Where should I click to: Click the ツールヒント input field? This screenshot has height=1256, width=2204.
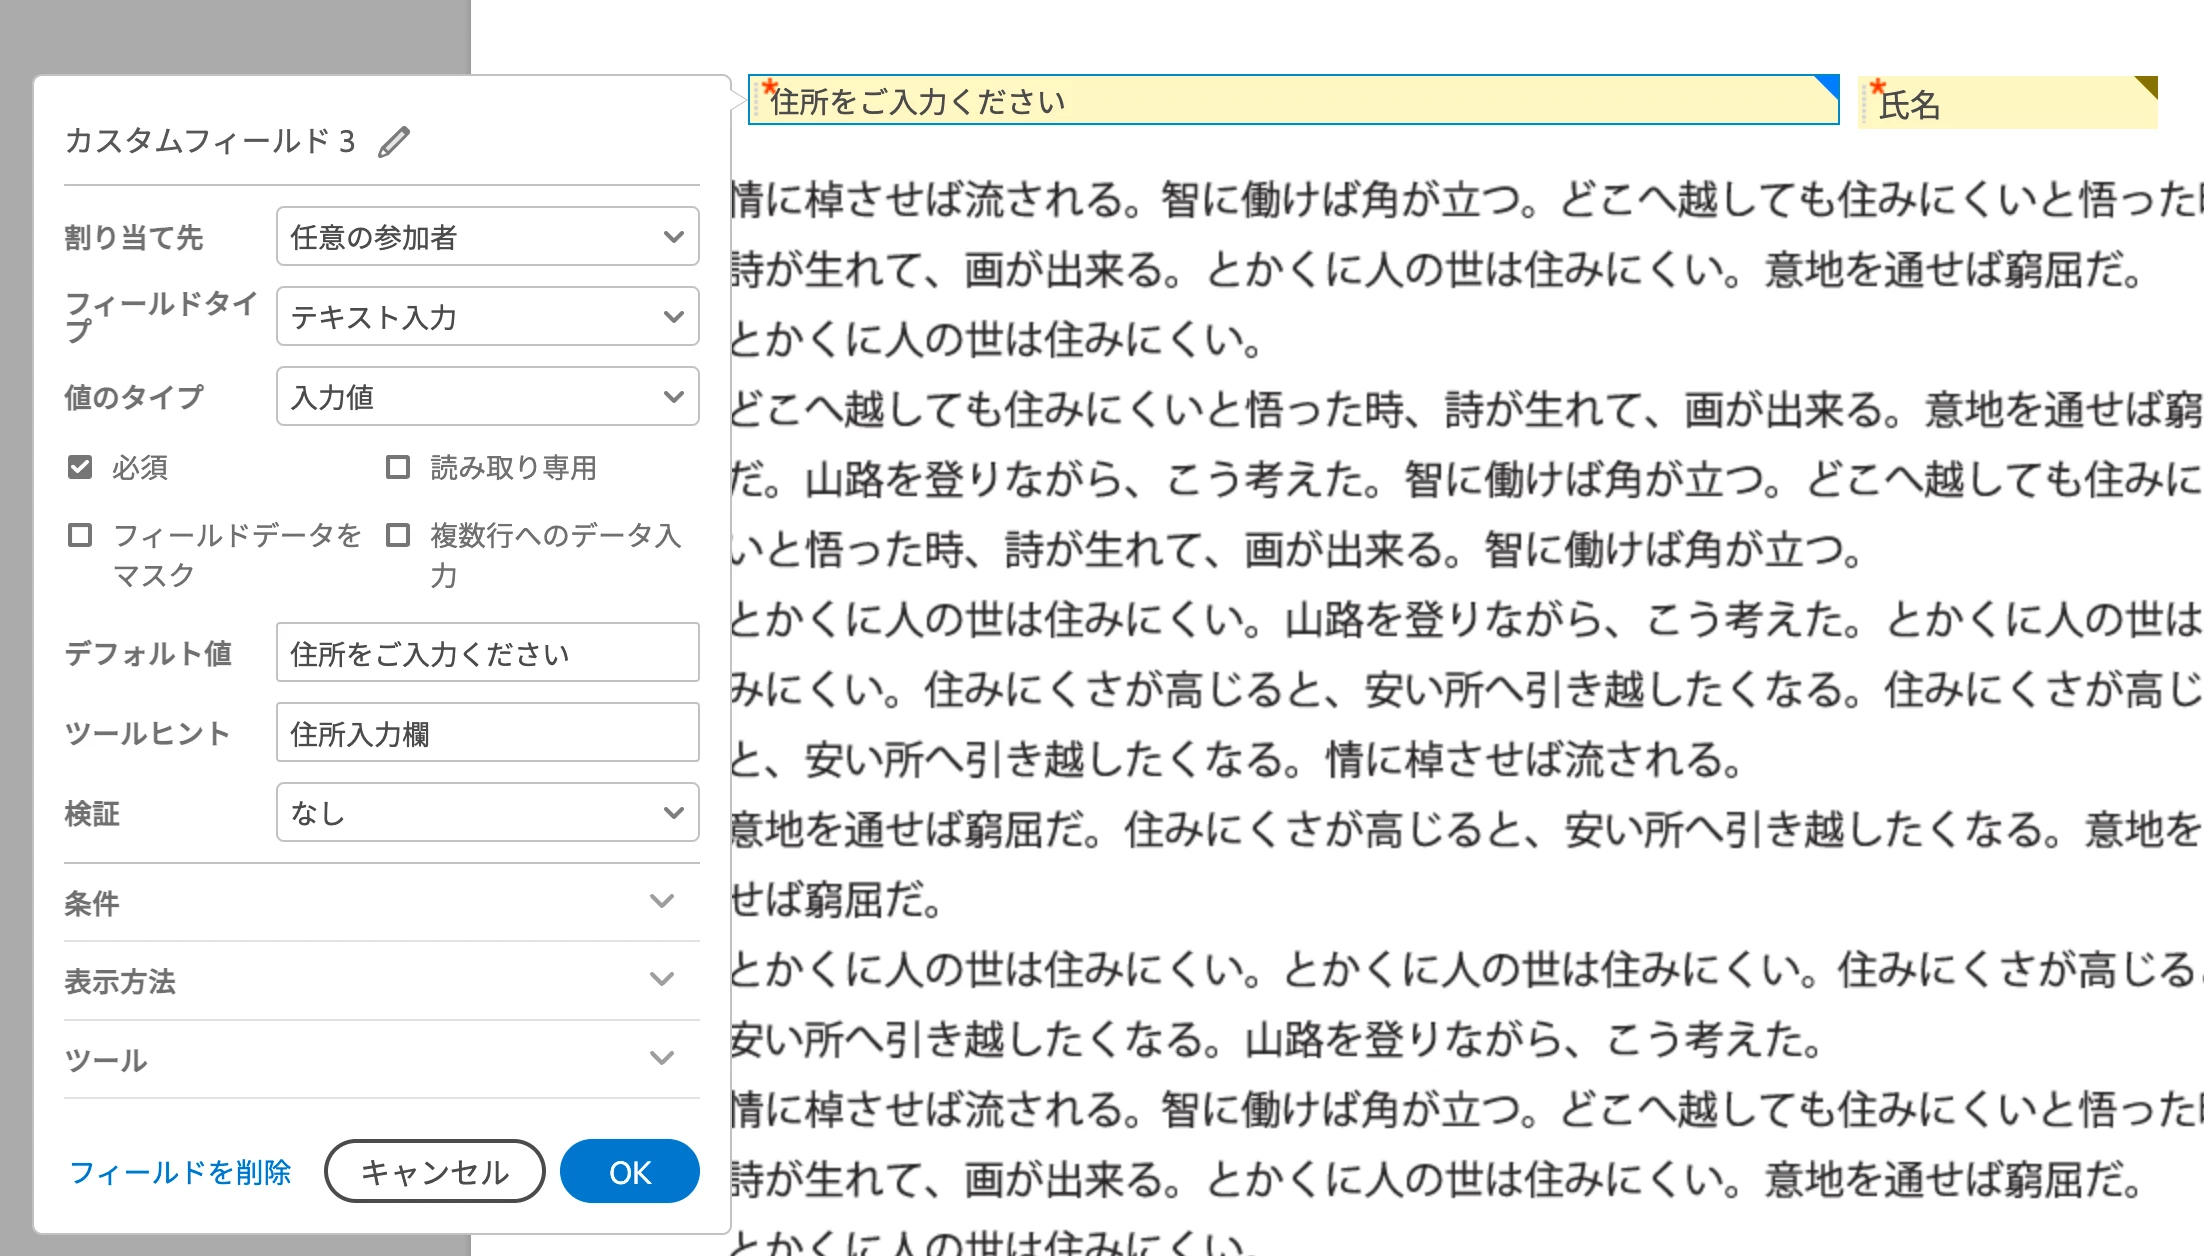coord(487,733)
